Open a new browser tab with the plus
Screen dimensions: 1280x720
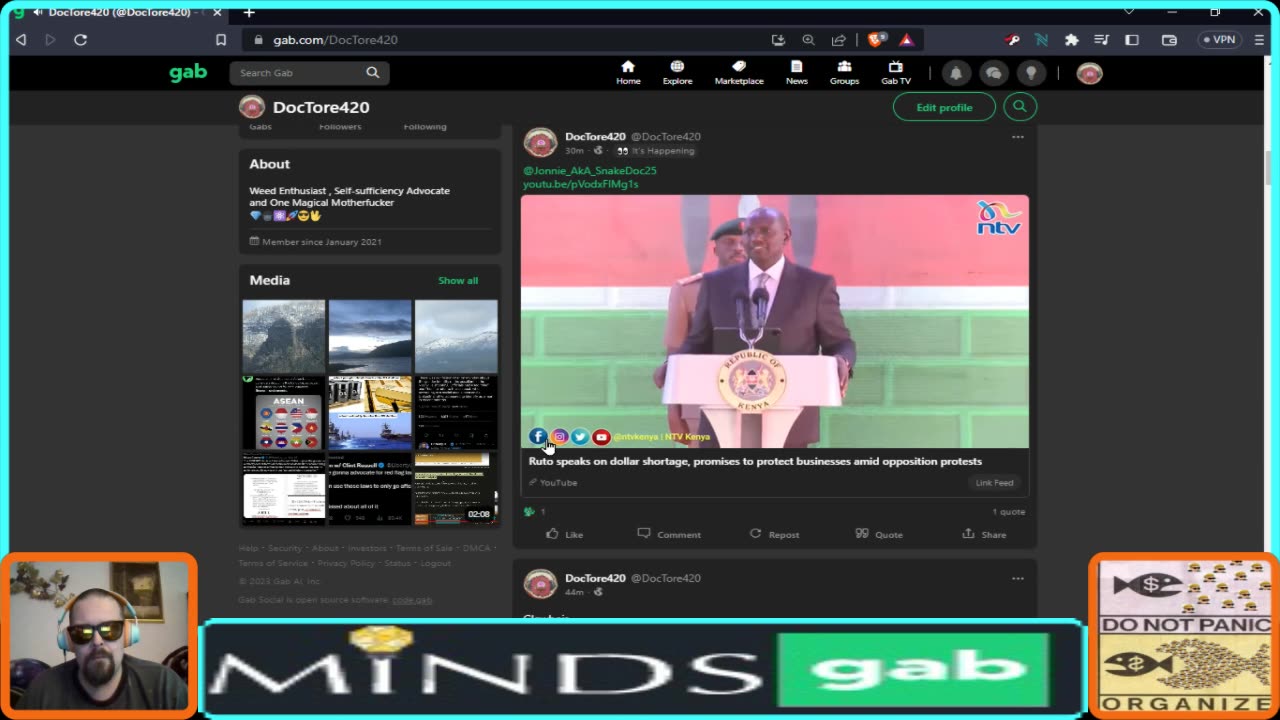click(x=249, y=12)
